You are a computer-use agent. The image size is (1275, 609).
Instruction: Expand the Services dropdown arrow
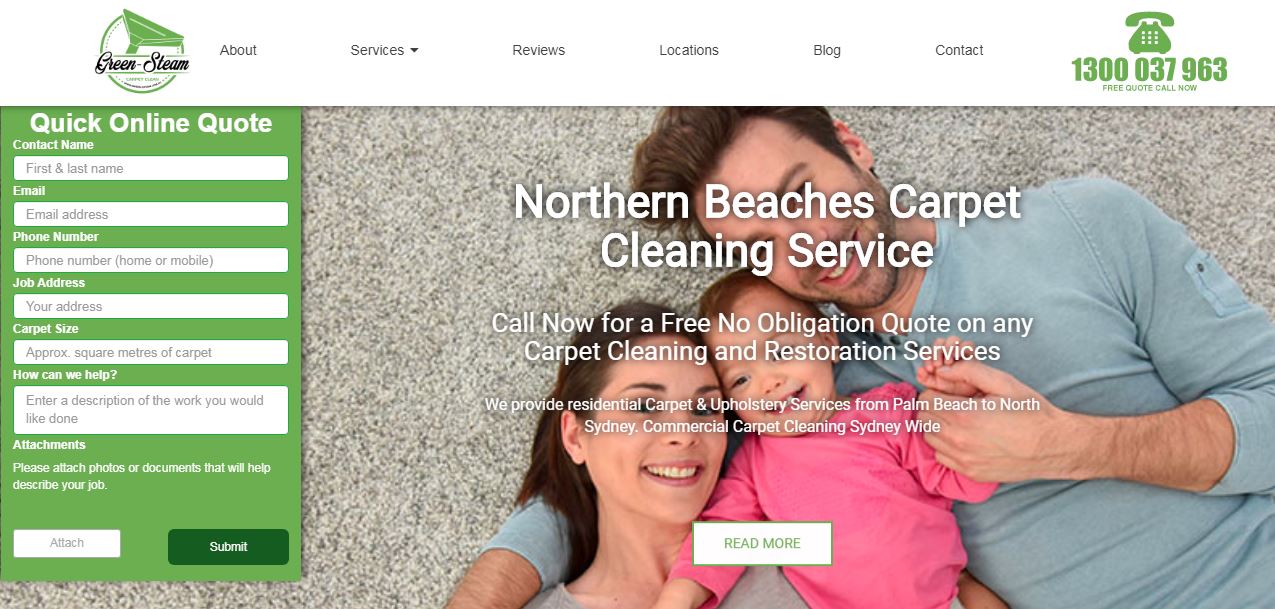pos(414,50)
